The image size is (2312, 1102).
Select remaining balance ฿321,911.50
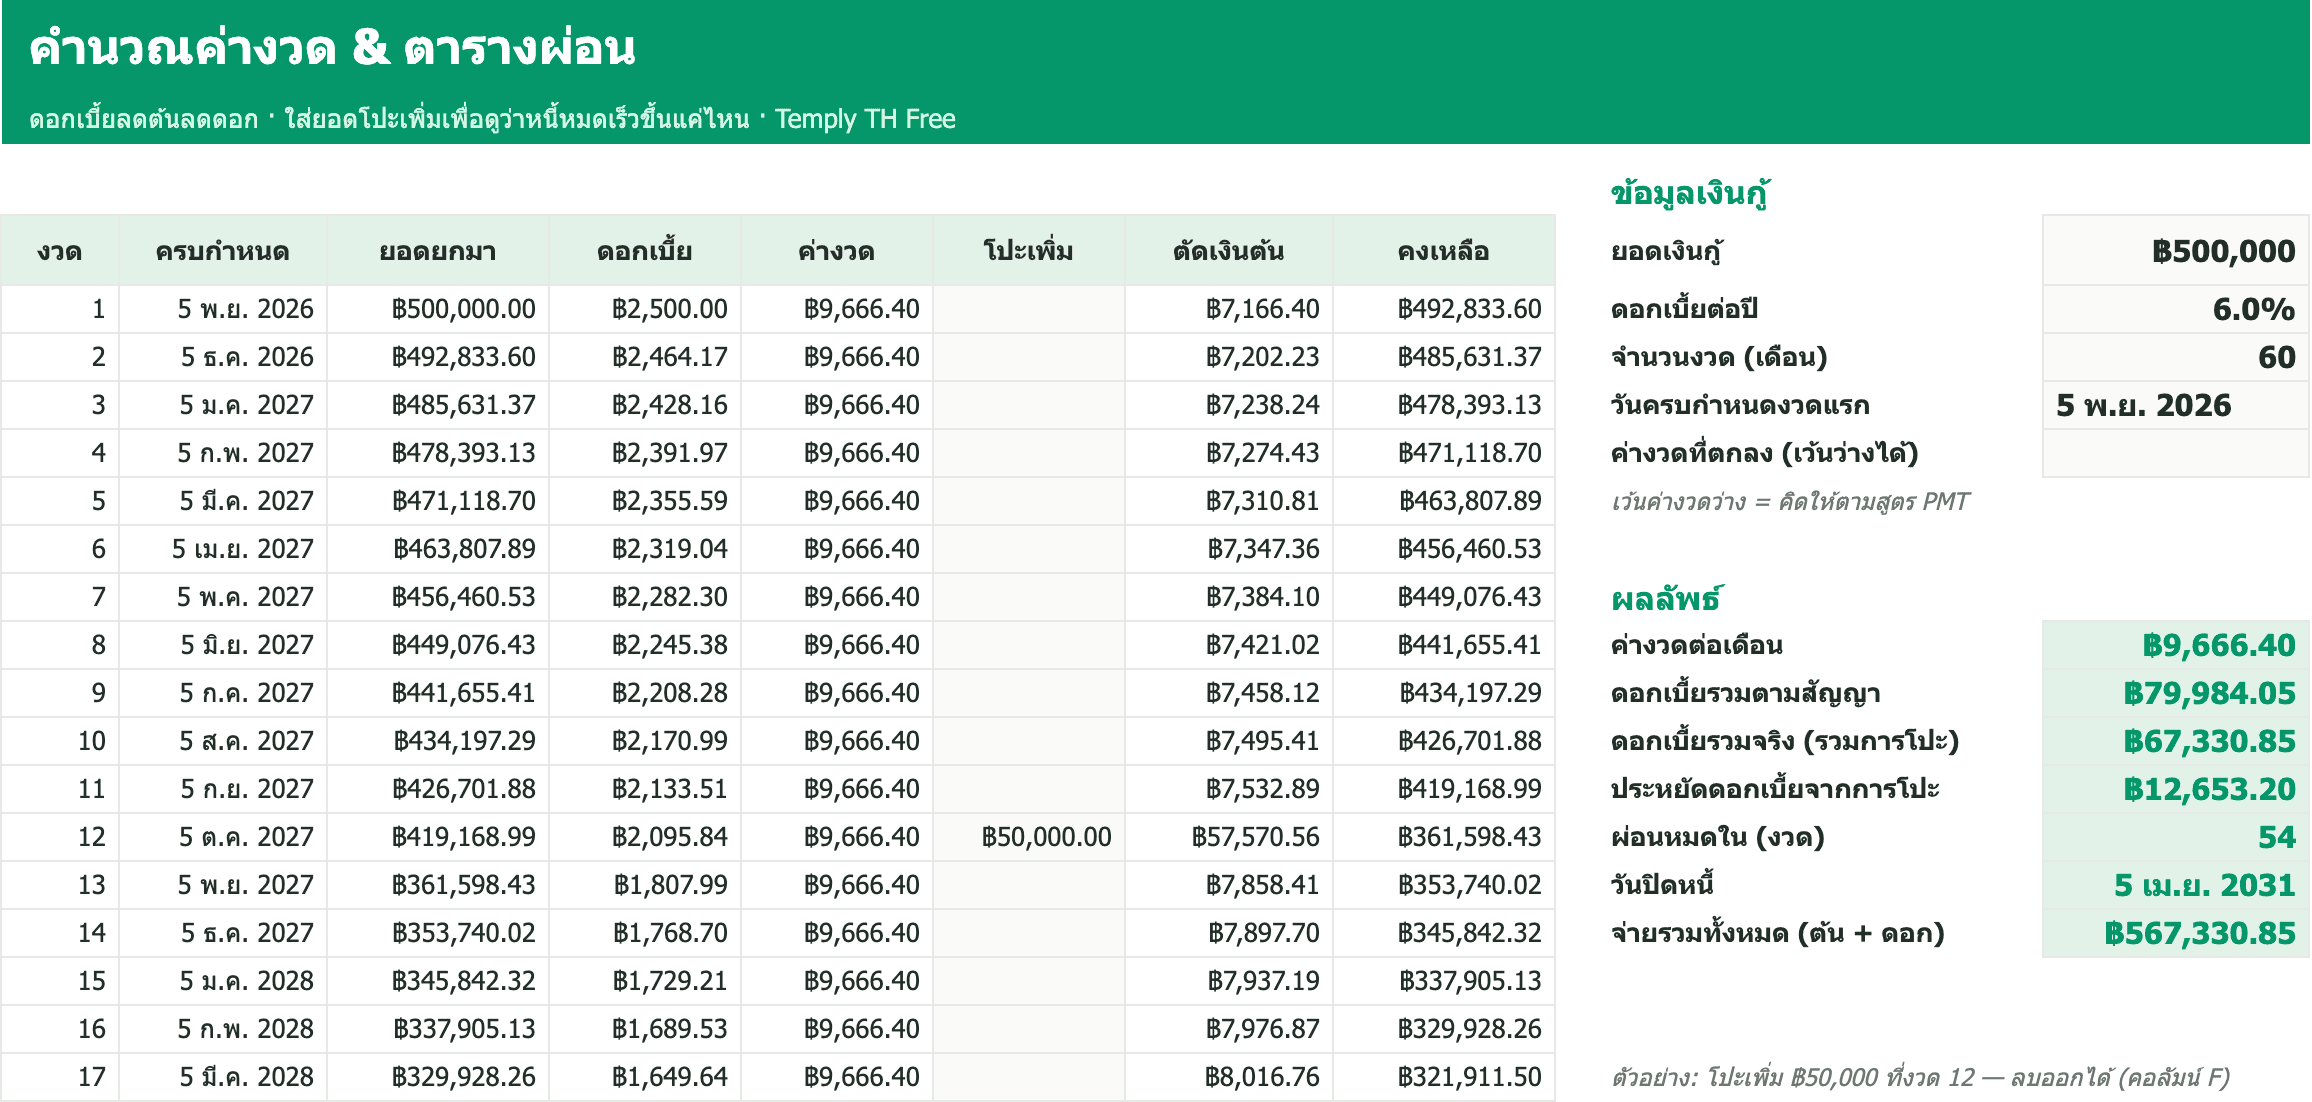coord(1443,1077)
